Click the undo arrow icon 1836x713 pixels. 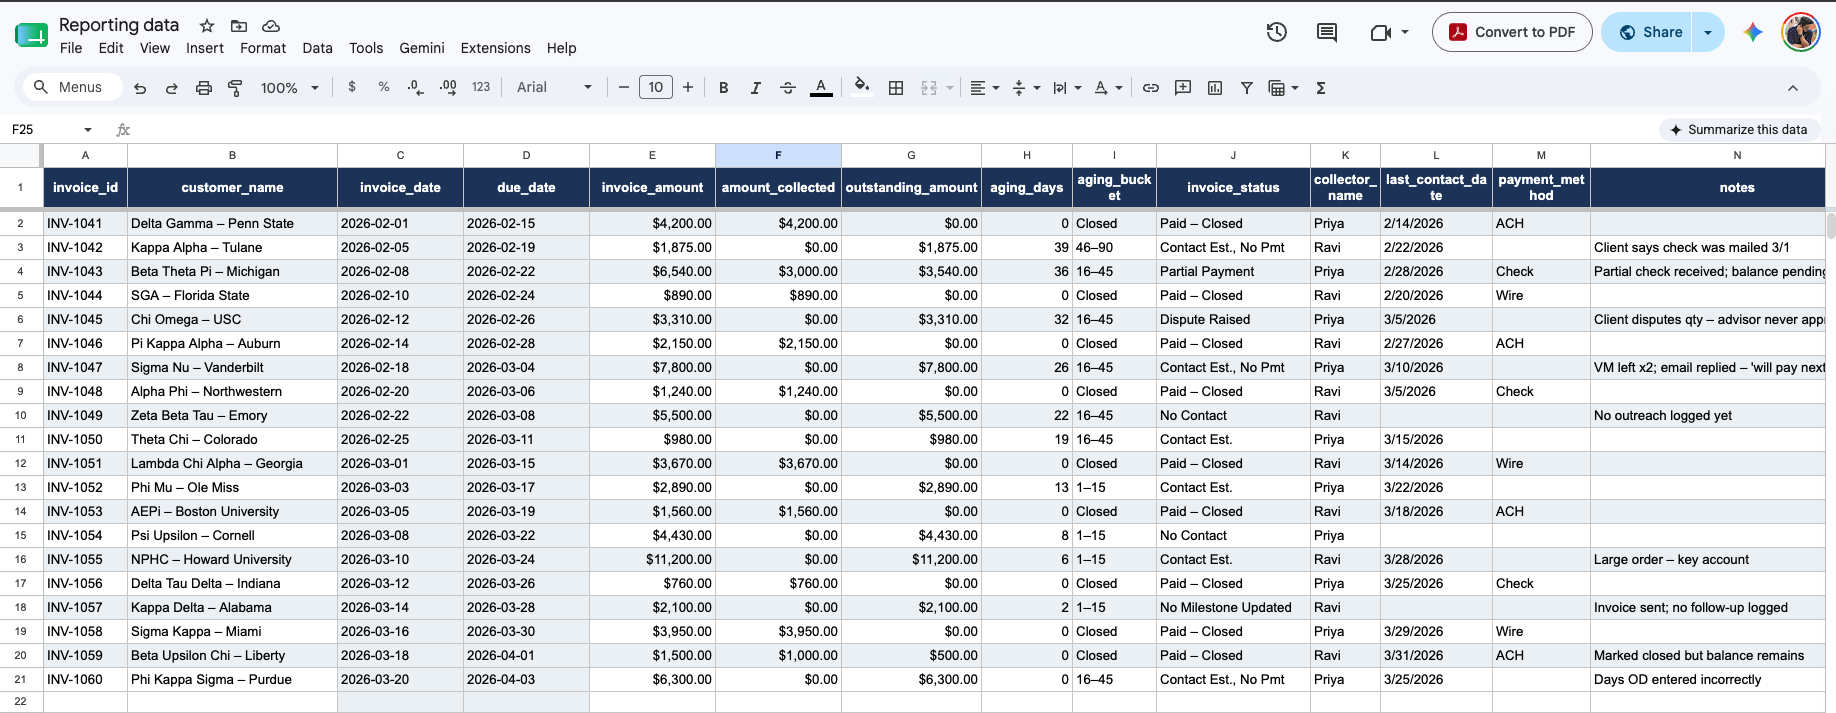(x=140, y=88)
